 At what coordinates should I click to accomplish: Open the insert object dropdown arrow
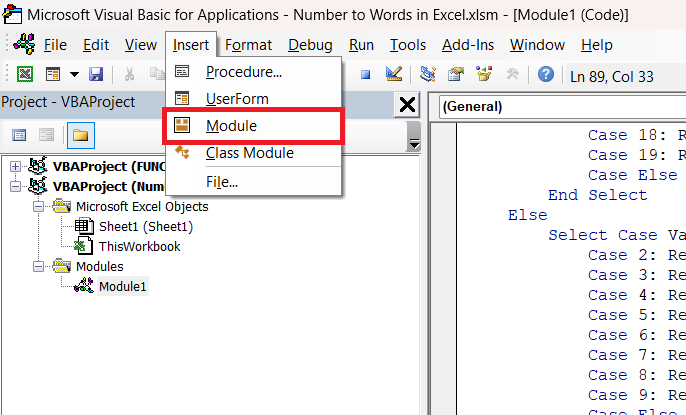(x=74, y=74)
